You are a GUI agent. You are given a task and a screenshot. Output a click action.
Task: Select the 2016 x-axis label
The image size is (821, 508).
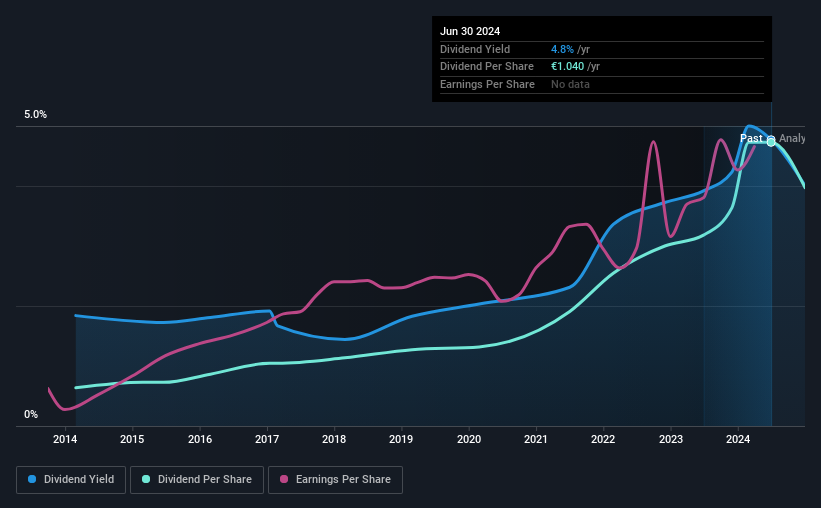click(x=200, y=439)
